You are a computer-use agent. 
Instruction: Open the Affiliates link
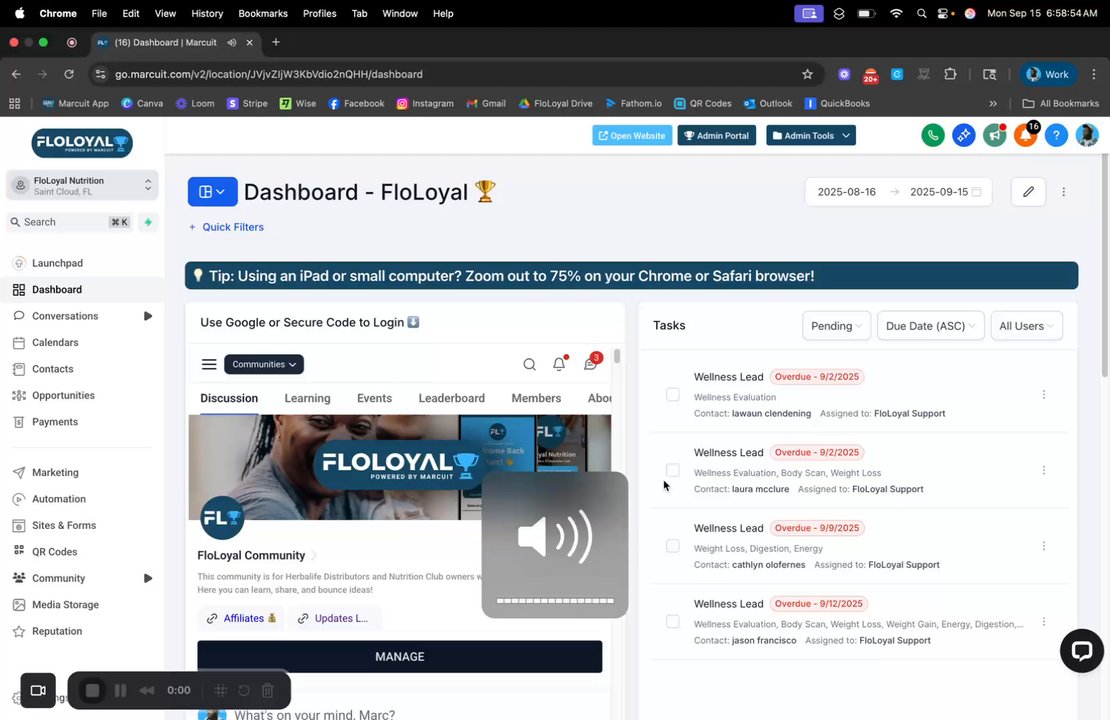(241, 618)
